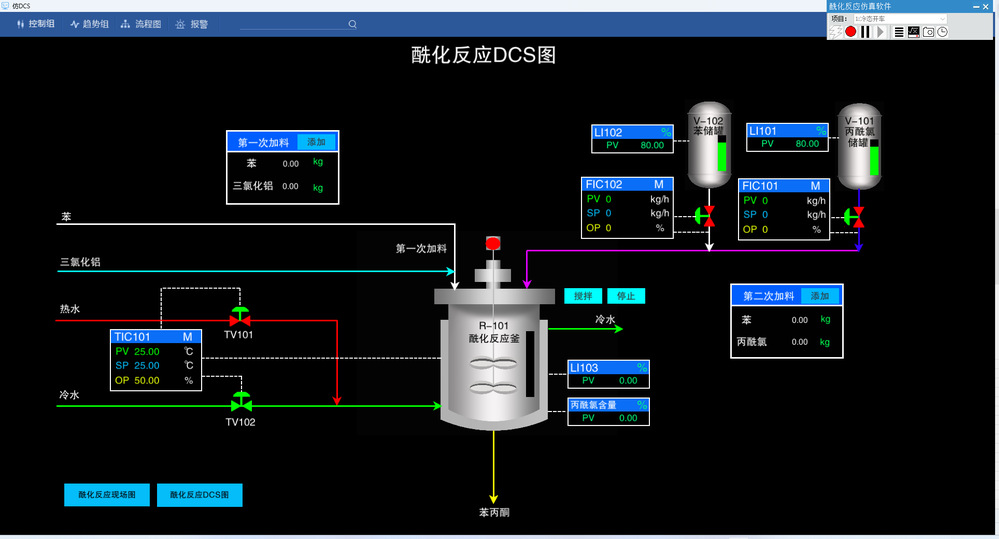
Task: Click TIC101 SP value 25.00
Action: point(147,366)
